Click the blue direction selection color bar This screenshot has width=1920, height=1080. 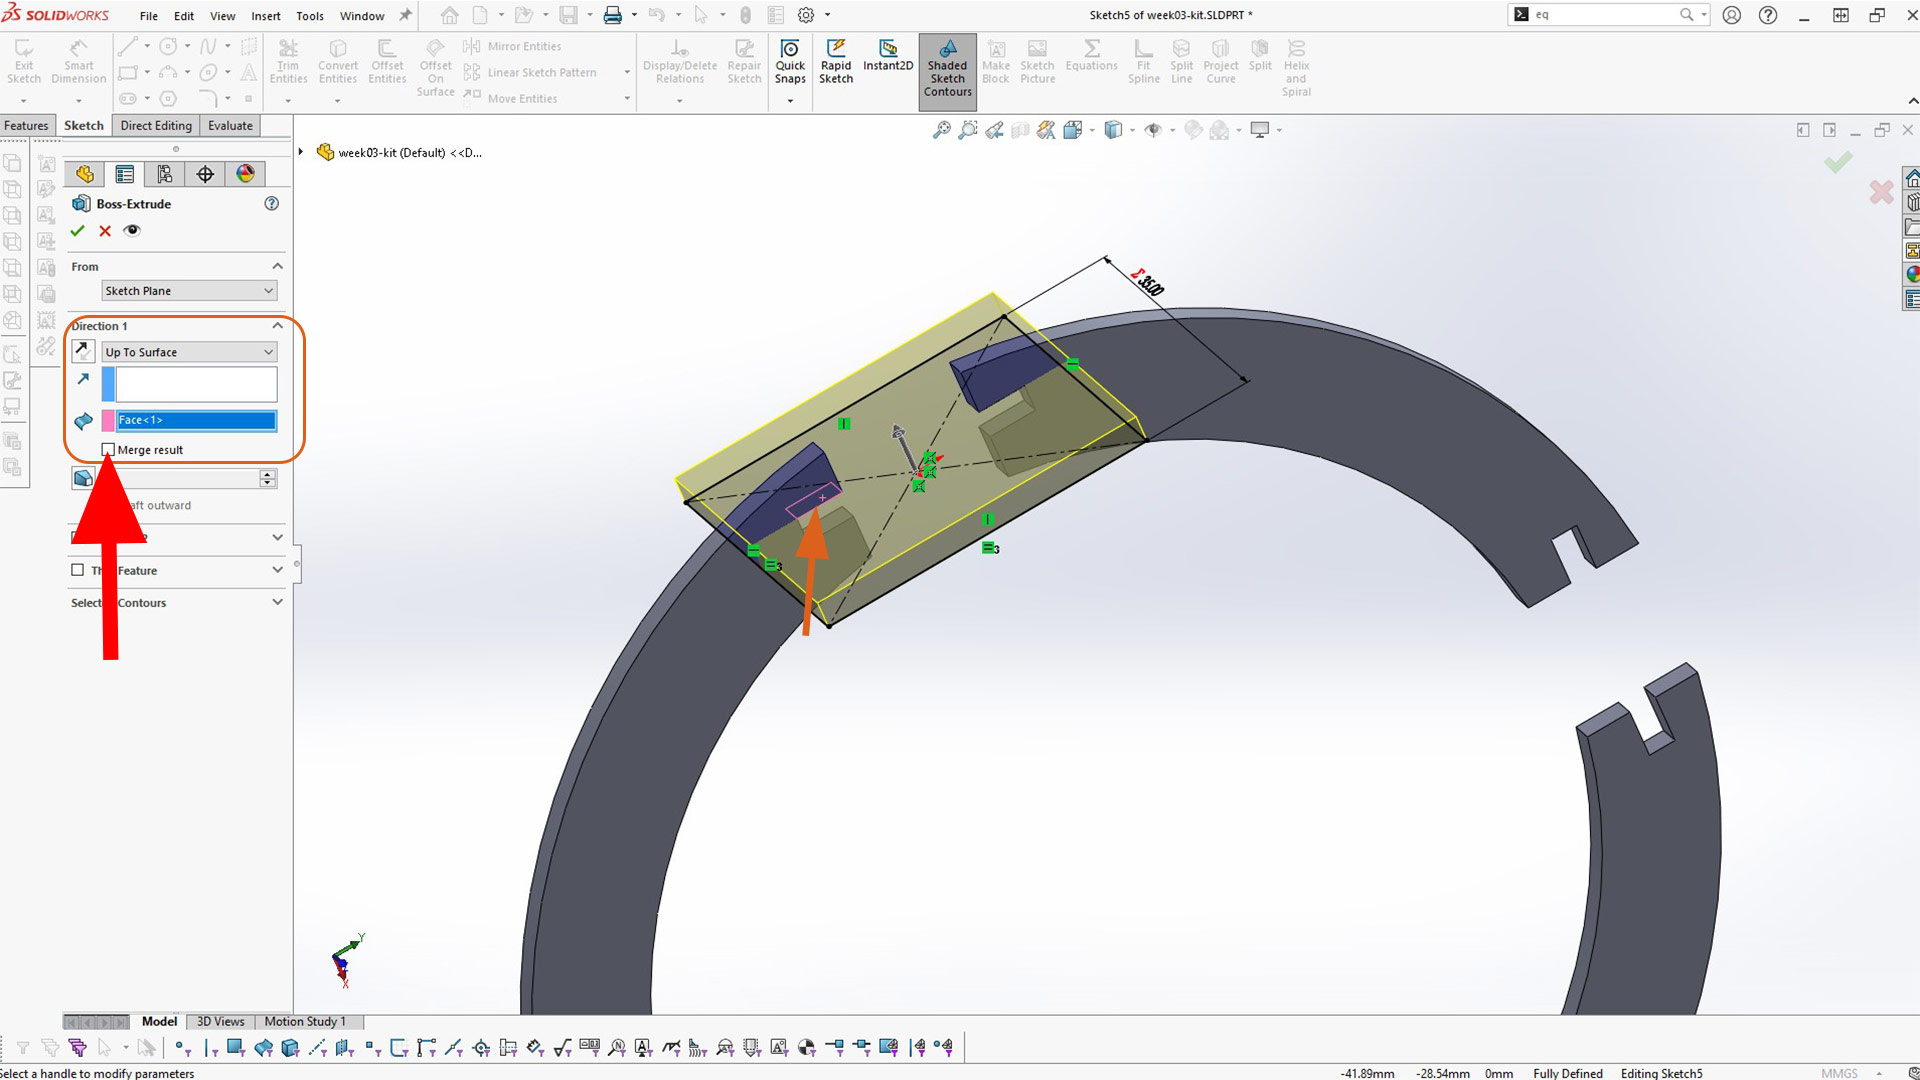click(x=108, y=385)
